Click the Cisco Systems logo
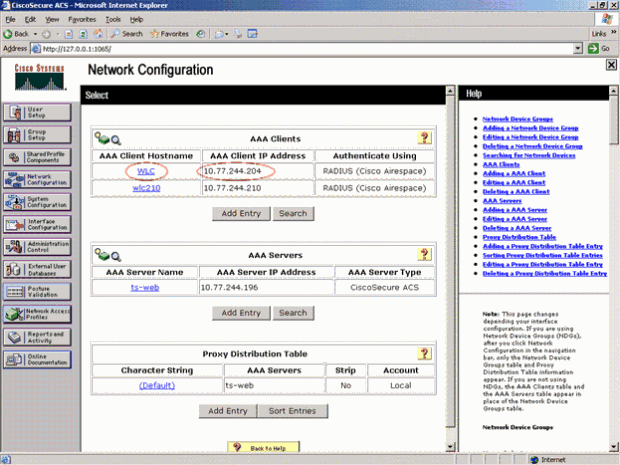This screenshot has width=620, height=465. [40, 77]
